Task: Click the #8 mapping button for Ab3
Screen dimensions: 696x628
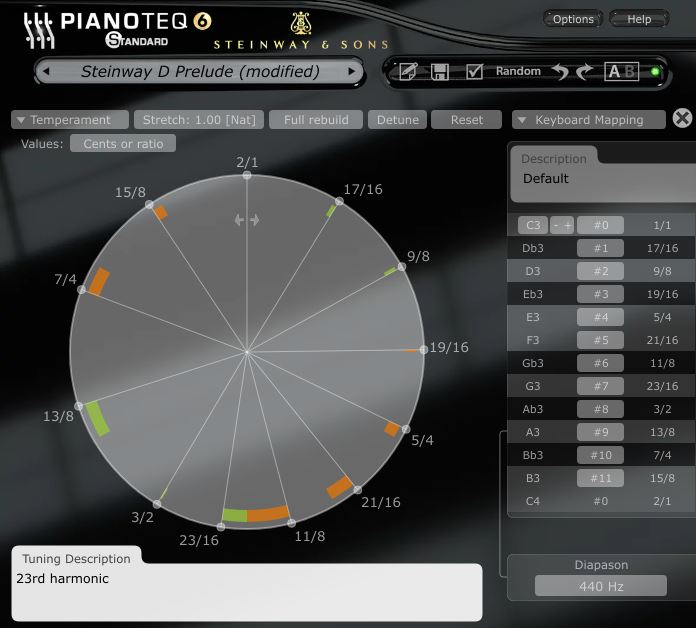Action: pos(601,409)
